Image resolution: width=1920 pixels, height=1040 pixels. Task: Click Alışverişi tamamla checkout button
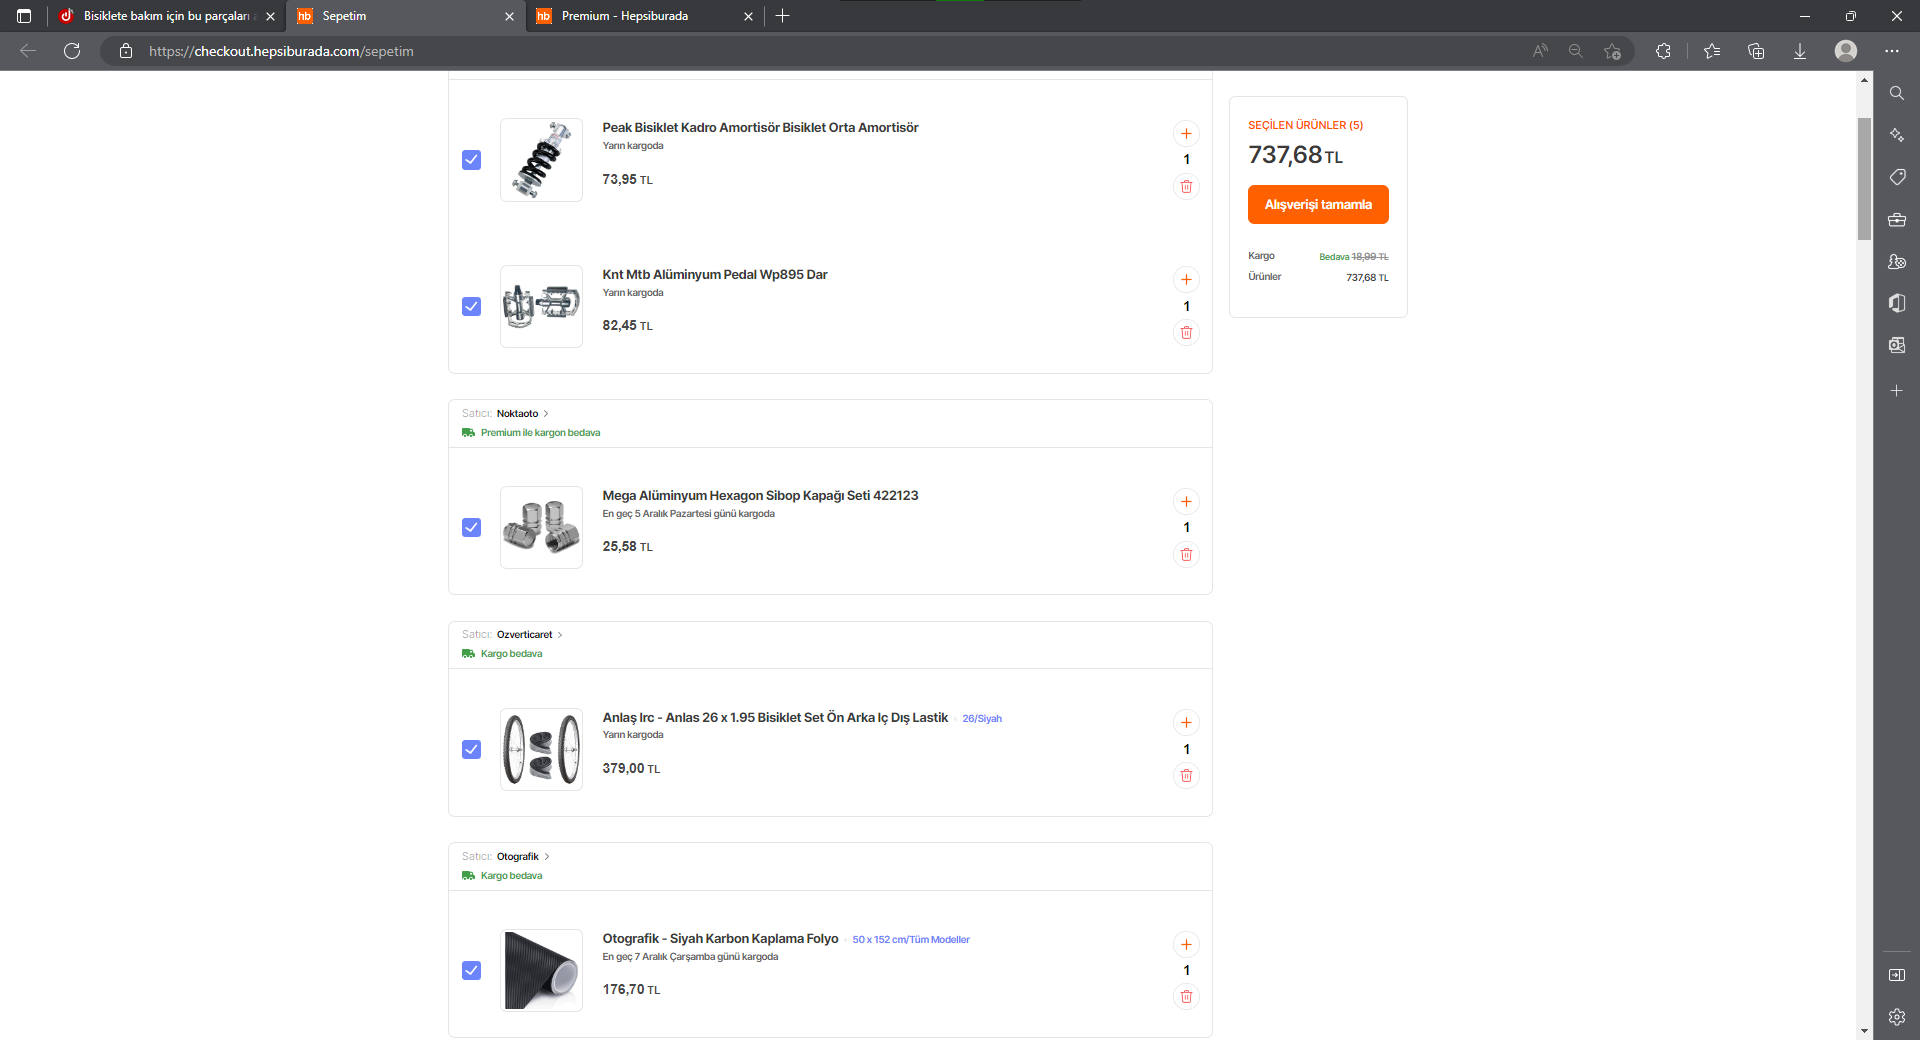1318,205
